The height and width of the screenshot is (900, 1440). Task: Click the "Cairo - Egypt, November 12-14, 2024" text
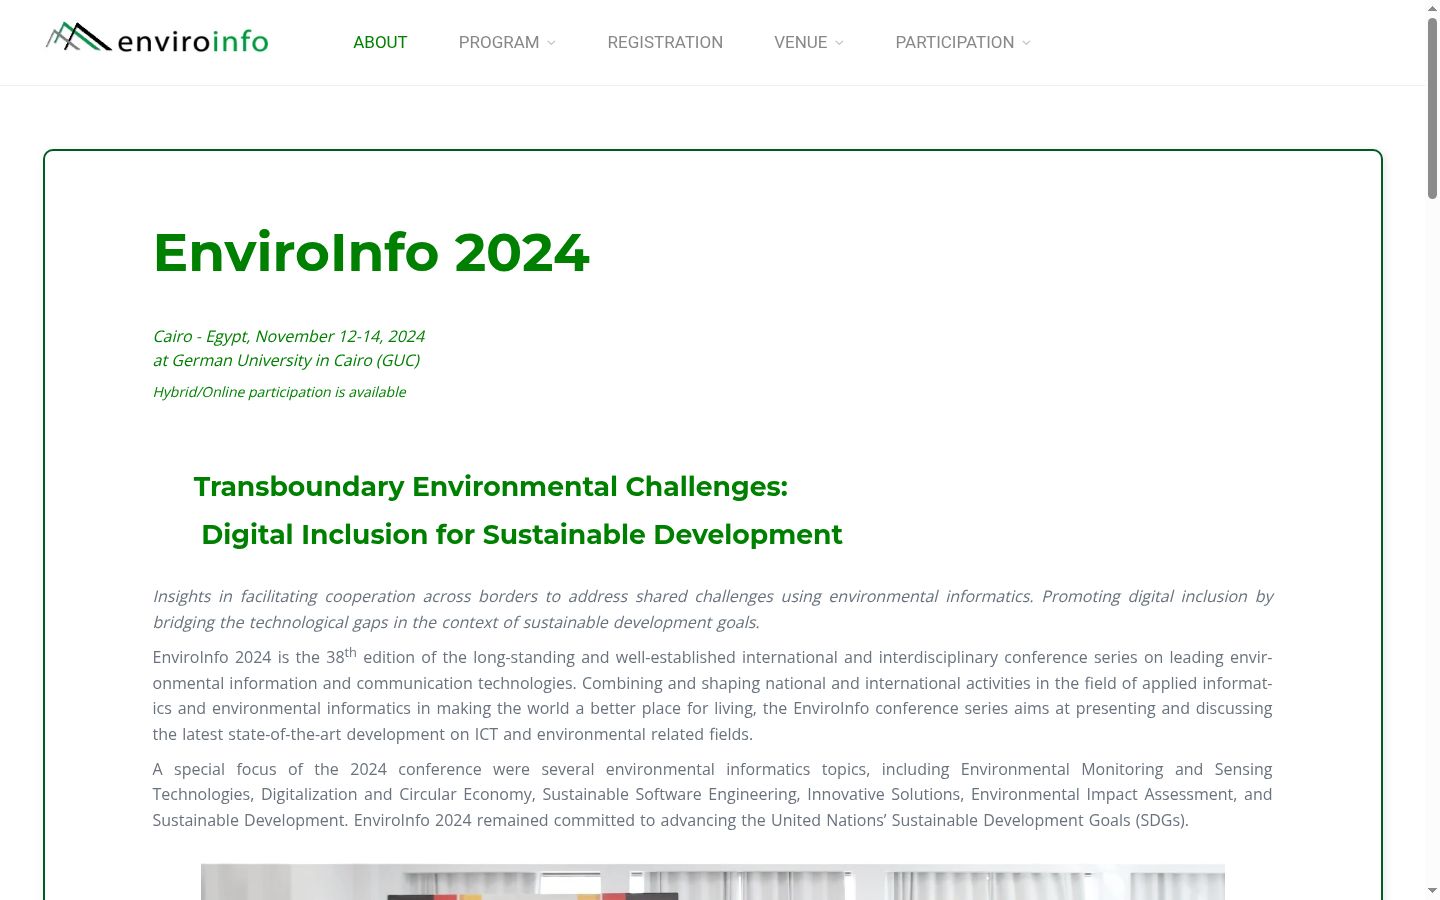(x=289, y=336)
